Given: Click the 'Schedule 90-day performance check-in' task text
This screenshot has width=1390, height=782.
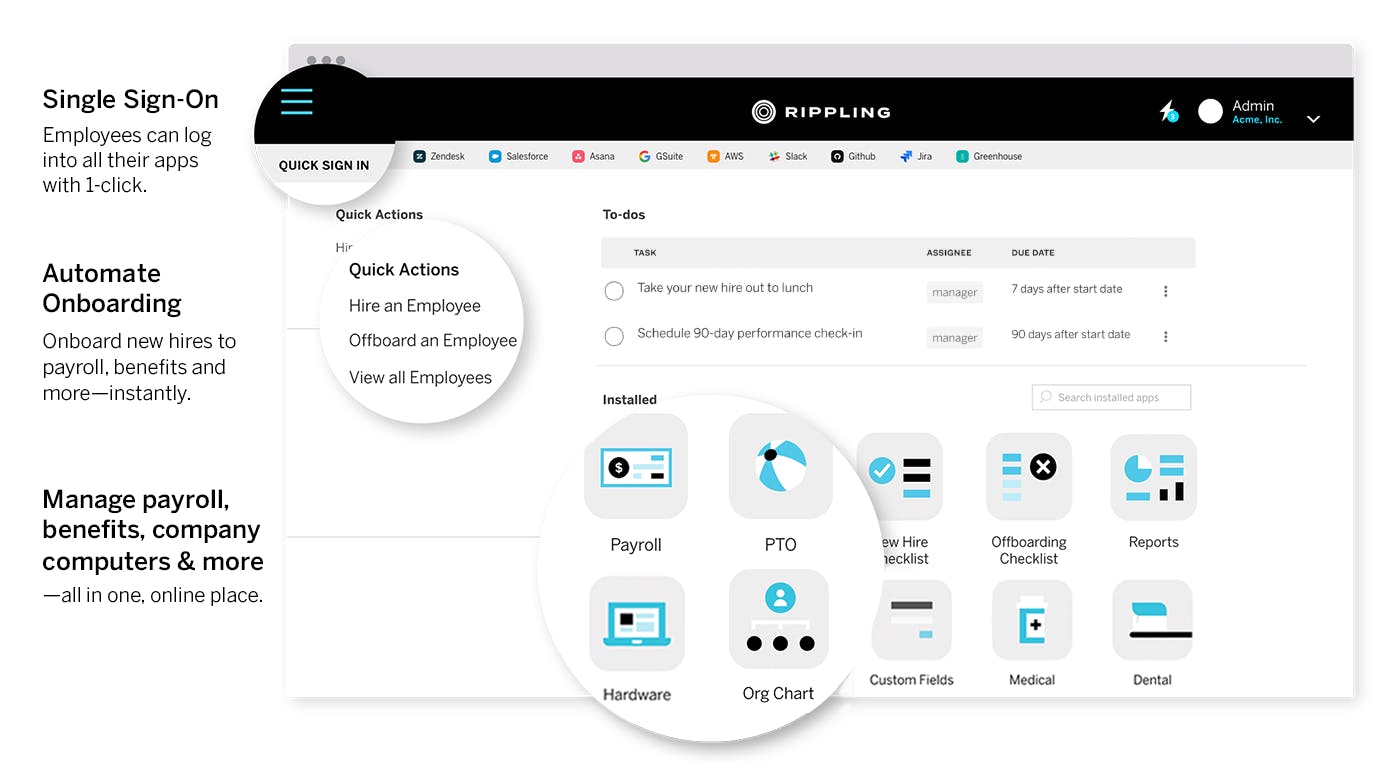Looking at the screenshot, I should (x=750, y=334).
